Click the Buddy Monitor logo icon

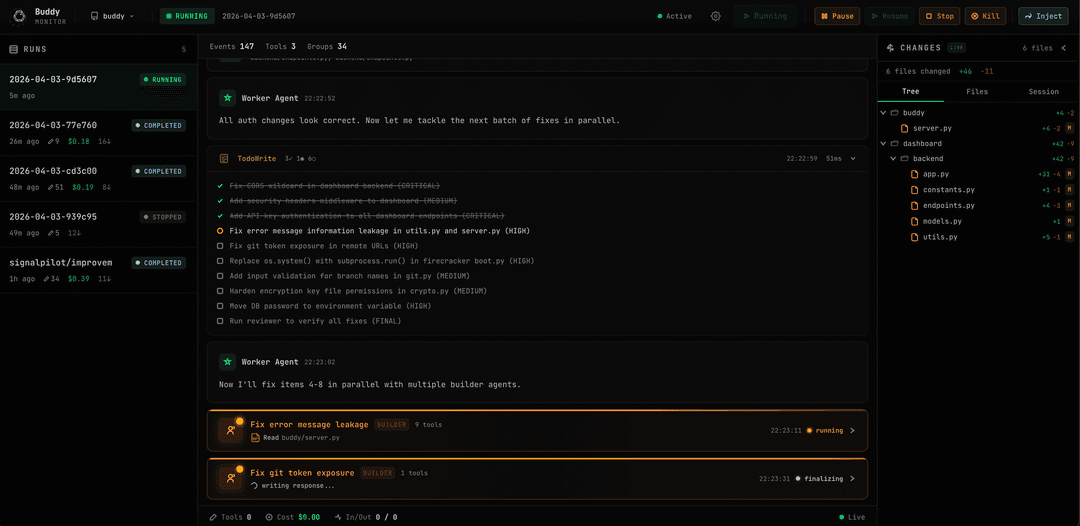click(x=19, y=16)
